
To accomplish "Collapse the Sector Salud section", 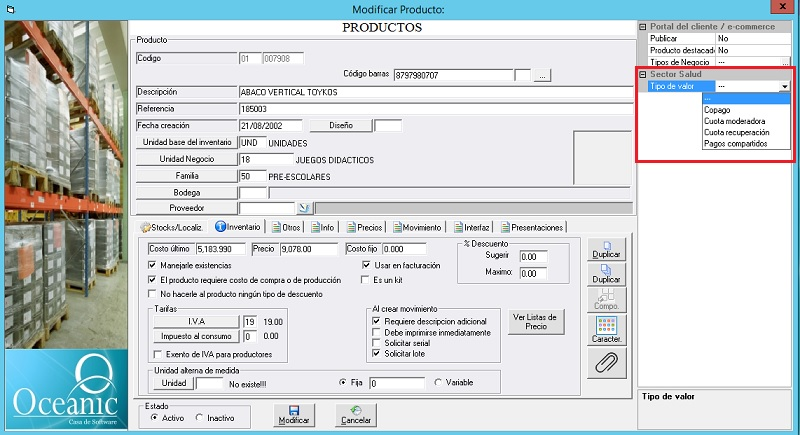I will pos(643,74).
